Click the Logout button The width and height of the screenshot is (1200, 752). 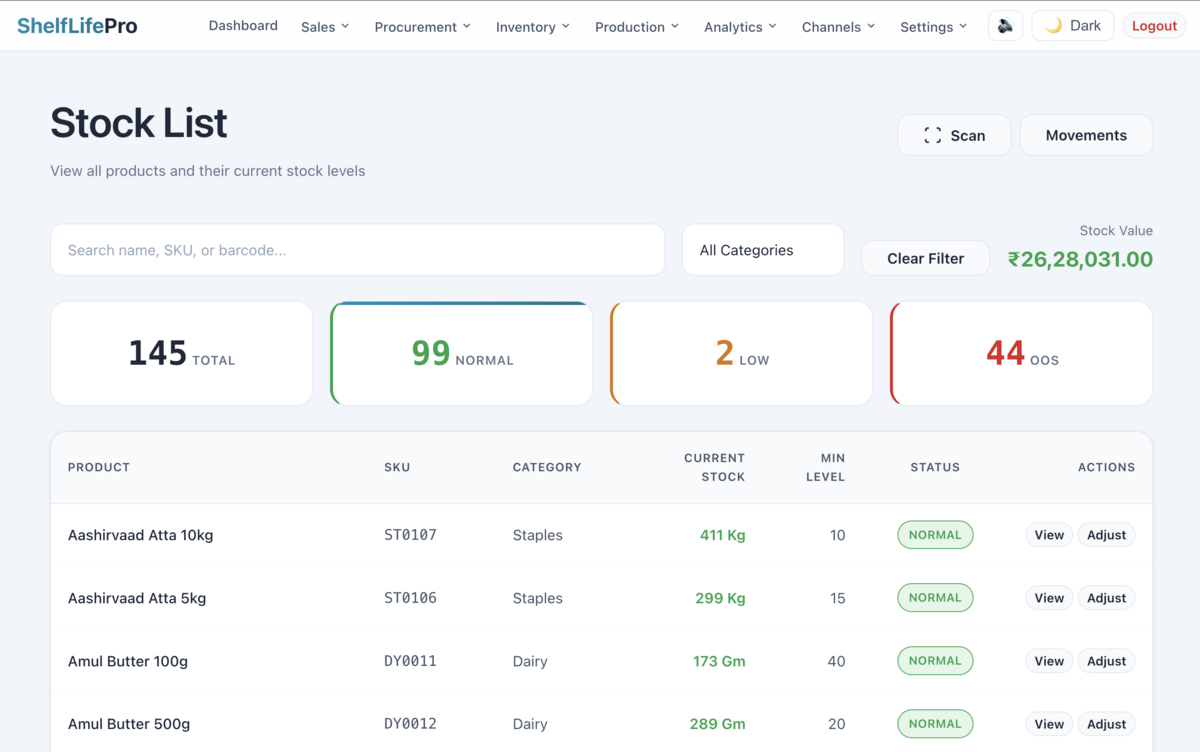[1154, 26]
